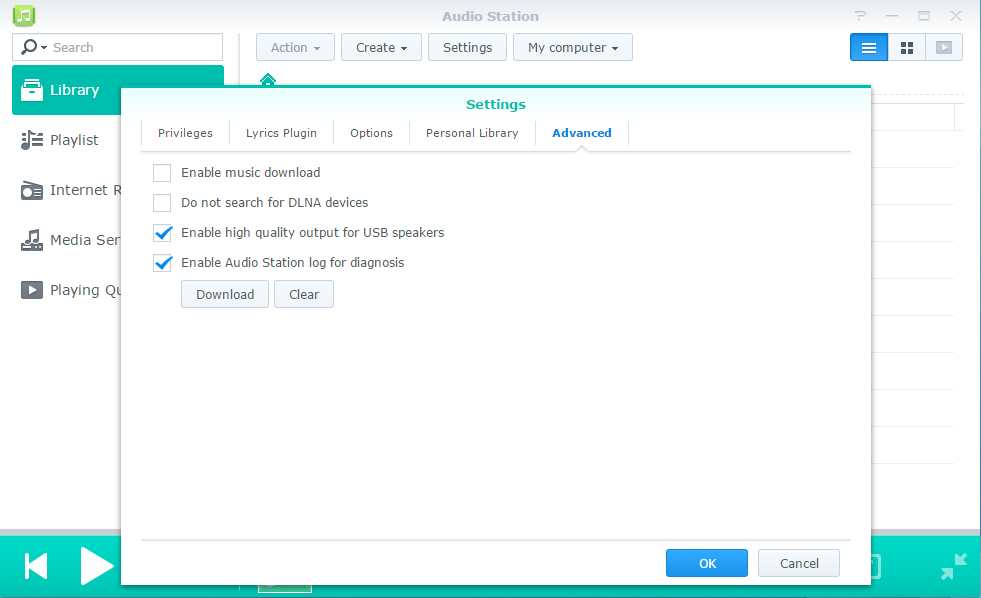Switch to the Options tab
981x598 pixels.
[372, 133]
